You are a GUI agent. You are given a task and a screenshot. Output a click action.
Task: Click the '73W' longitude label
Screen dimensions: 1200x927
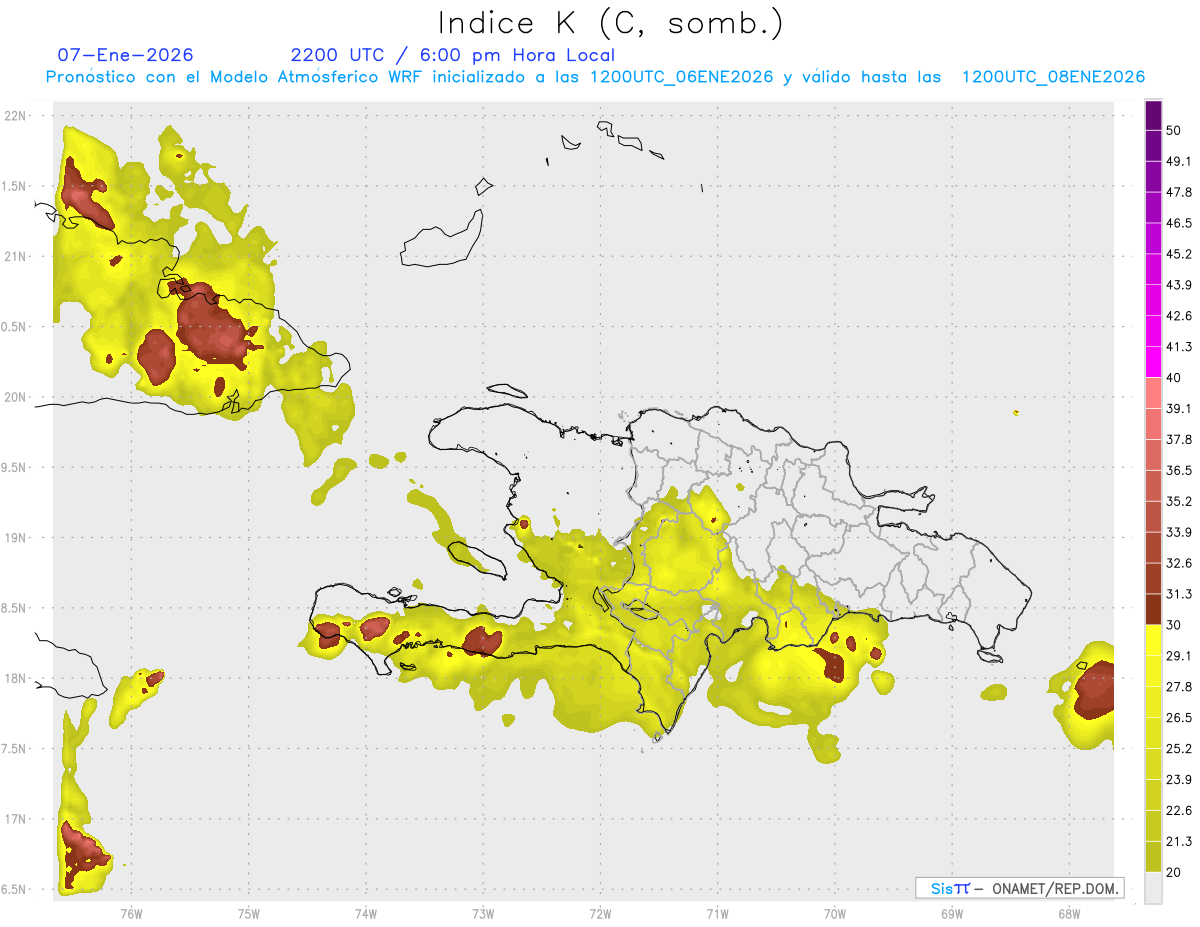coord(483,913)
